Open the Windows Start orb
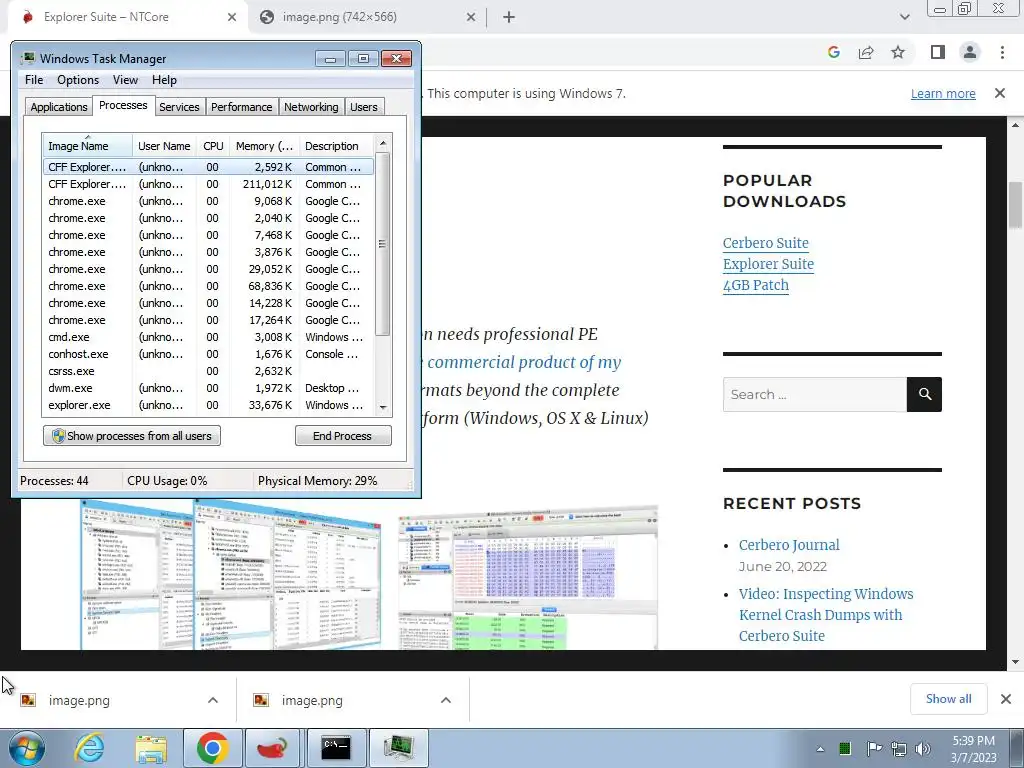 coord(26,748)
